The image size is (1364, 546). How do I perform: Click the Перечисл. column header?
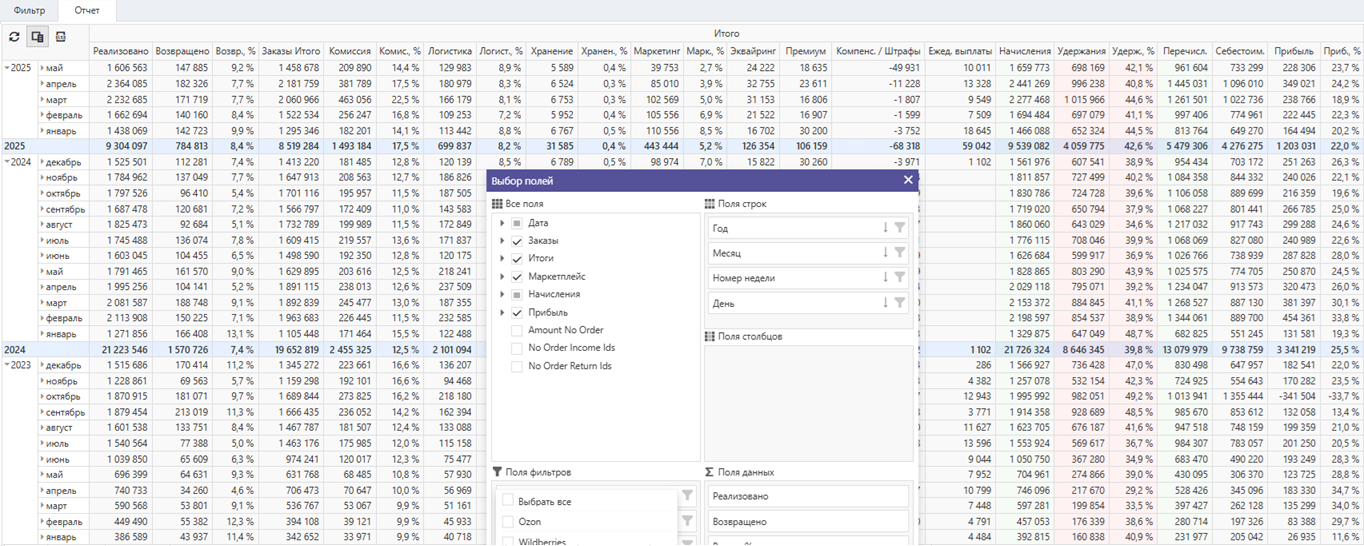pyautogui.click(x=1186, y=51)
